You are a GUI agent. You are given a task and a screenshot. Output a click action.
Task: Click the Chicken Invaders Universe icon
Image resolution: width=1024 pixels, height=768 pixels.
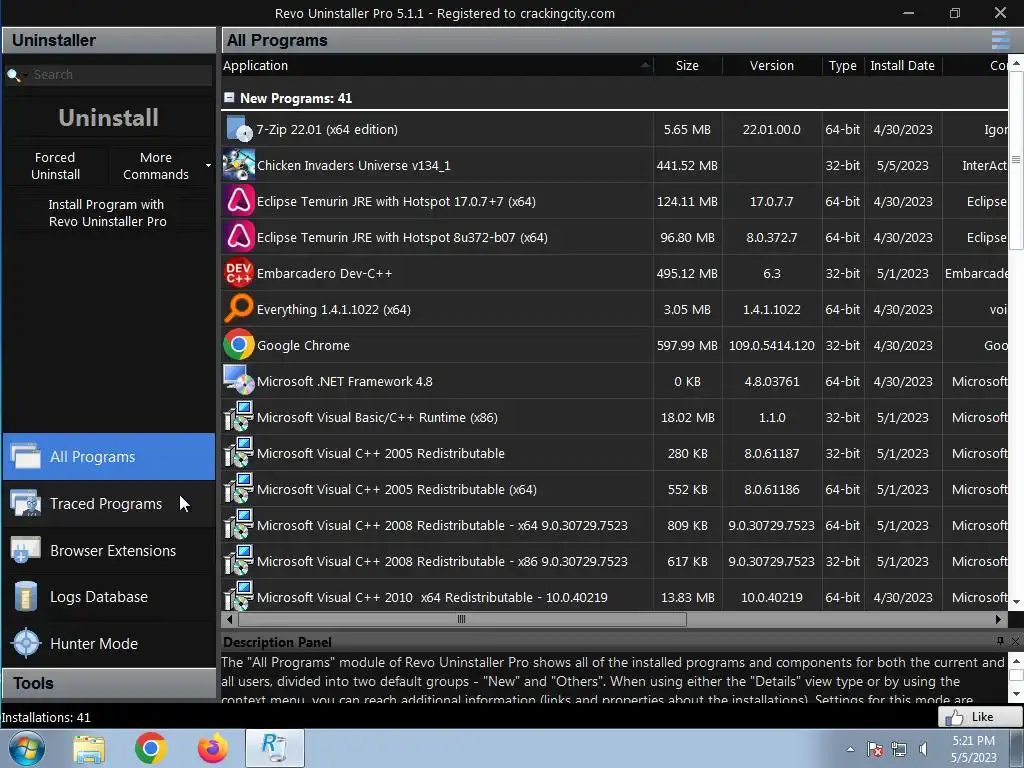point(239,165)
